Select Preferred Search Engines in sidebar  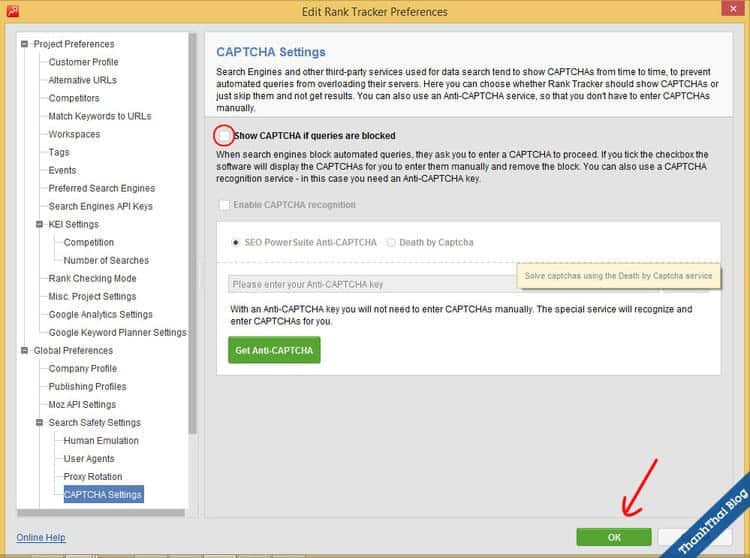[x=101, y=188]
